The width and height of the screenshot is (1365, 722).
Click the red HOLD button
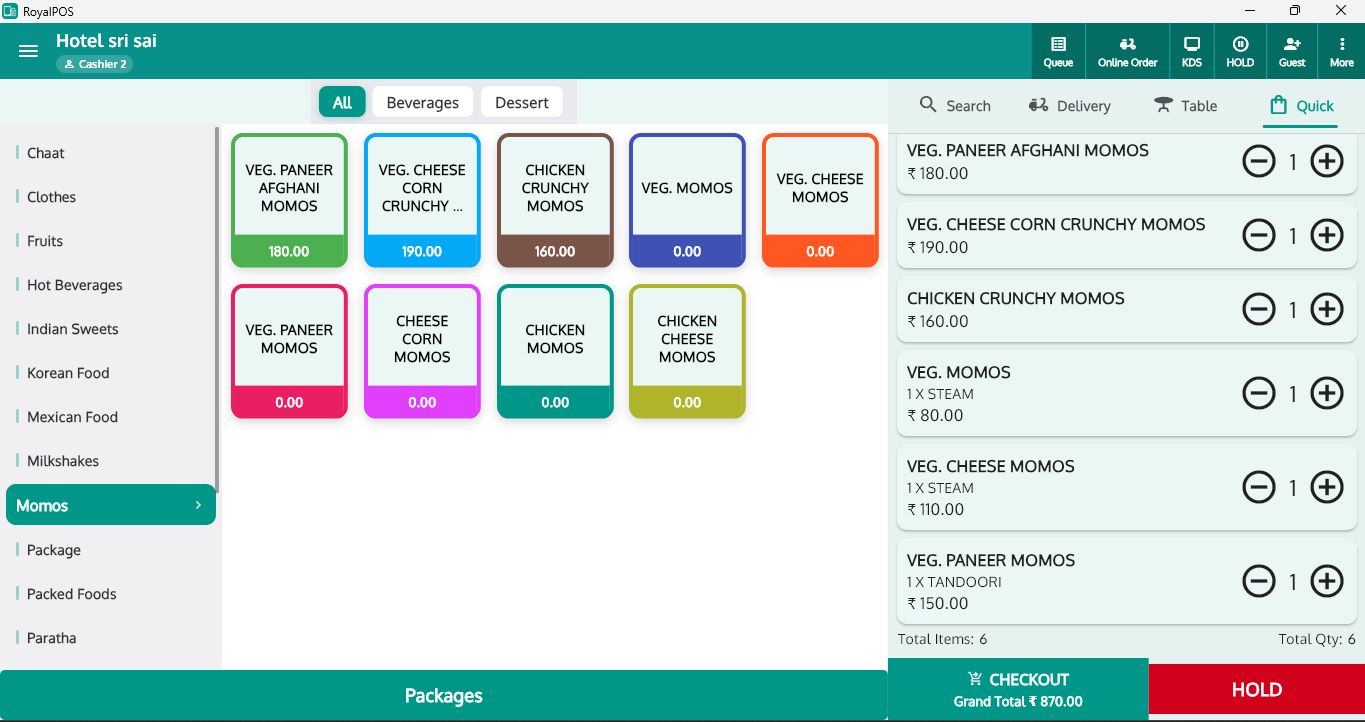click(1257, 690)
